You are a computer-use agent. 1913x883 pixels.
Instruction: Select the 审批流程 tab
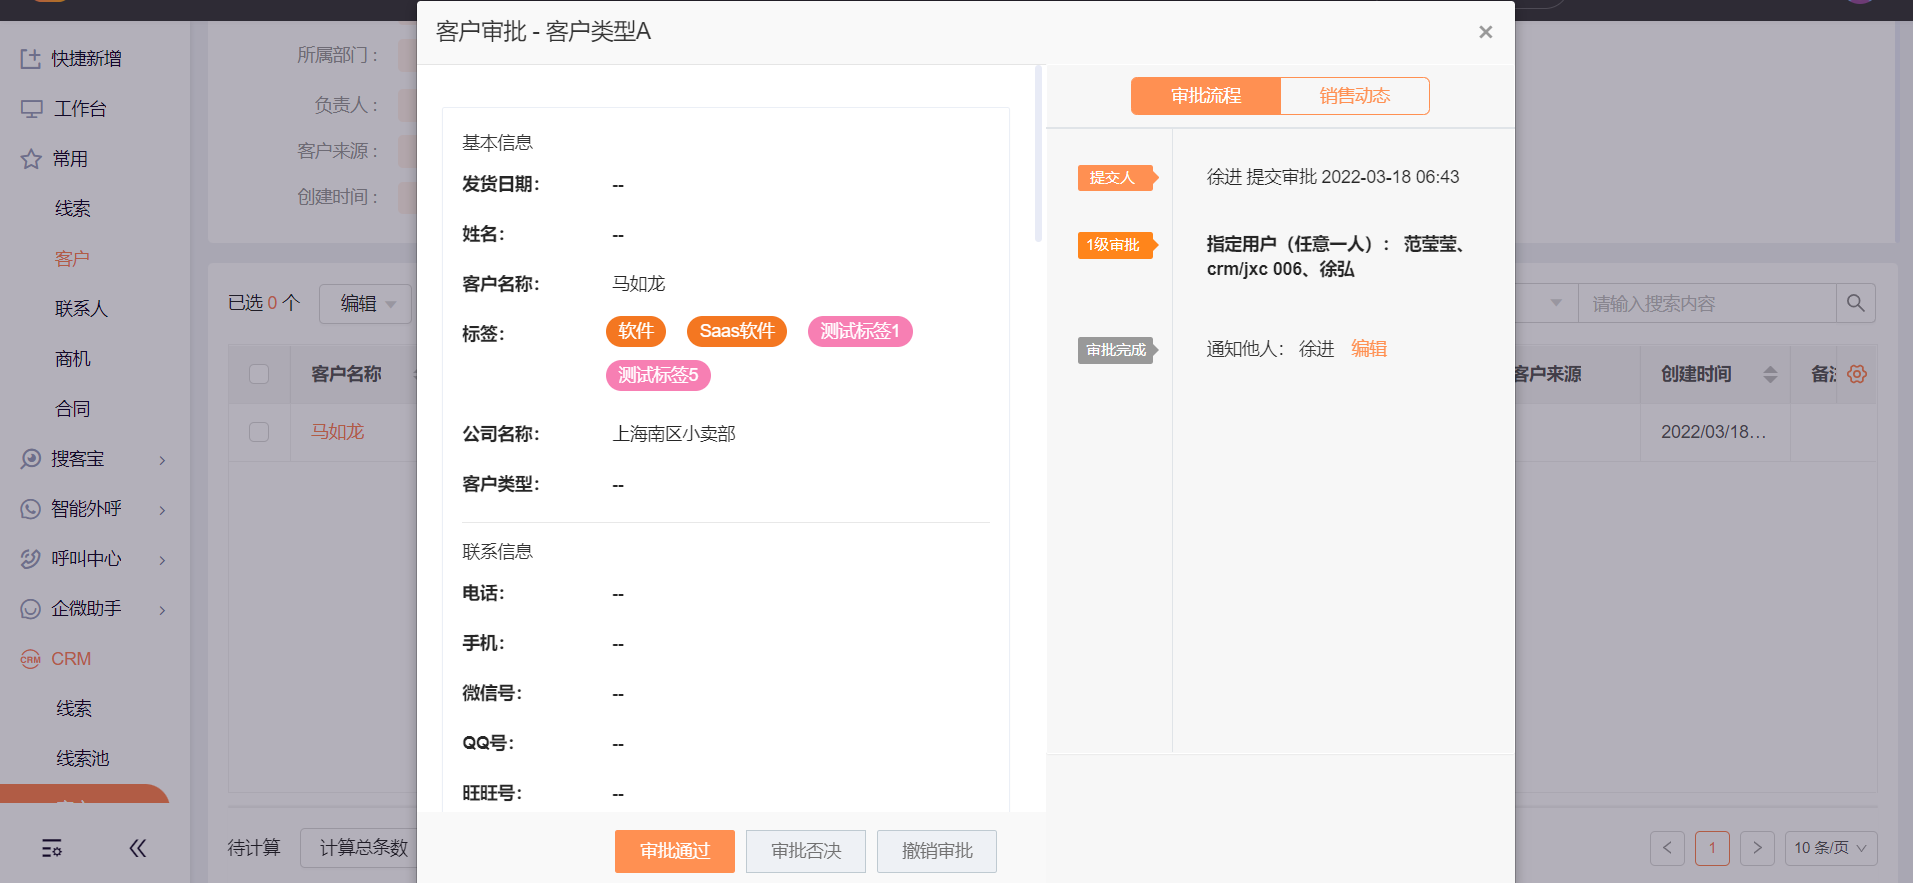click(1206, 96)
